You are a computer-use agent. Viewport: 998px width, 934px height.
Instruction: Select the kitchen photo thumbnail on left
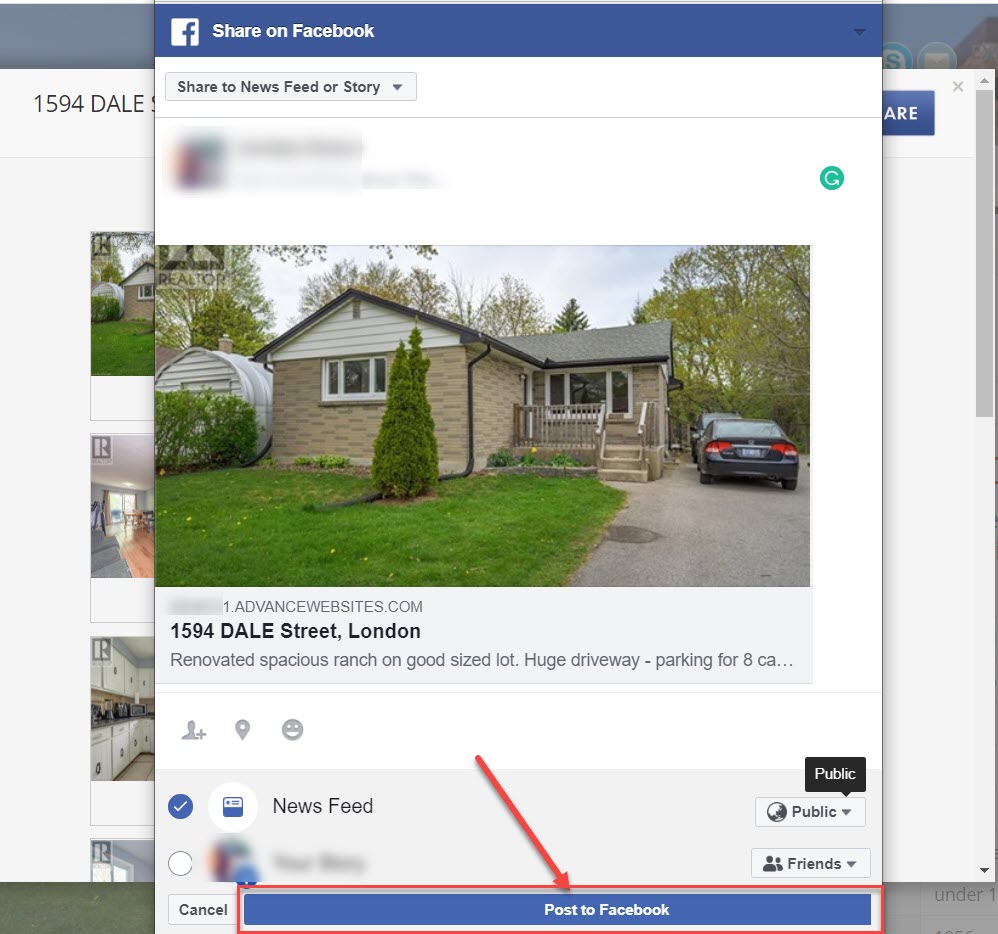pyautogui.click(x=122, y=710)
